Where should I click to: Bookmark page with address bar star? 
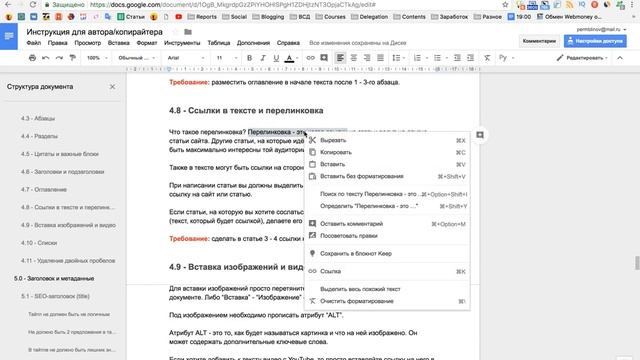505,5
